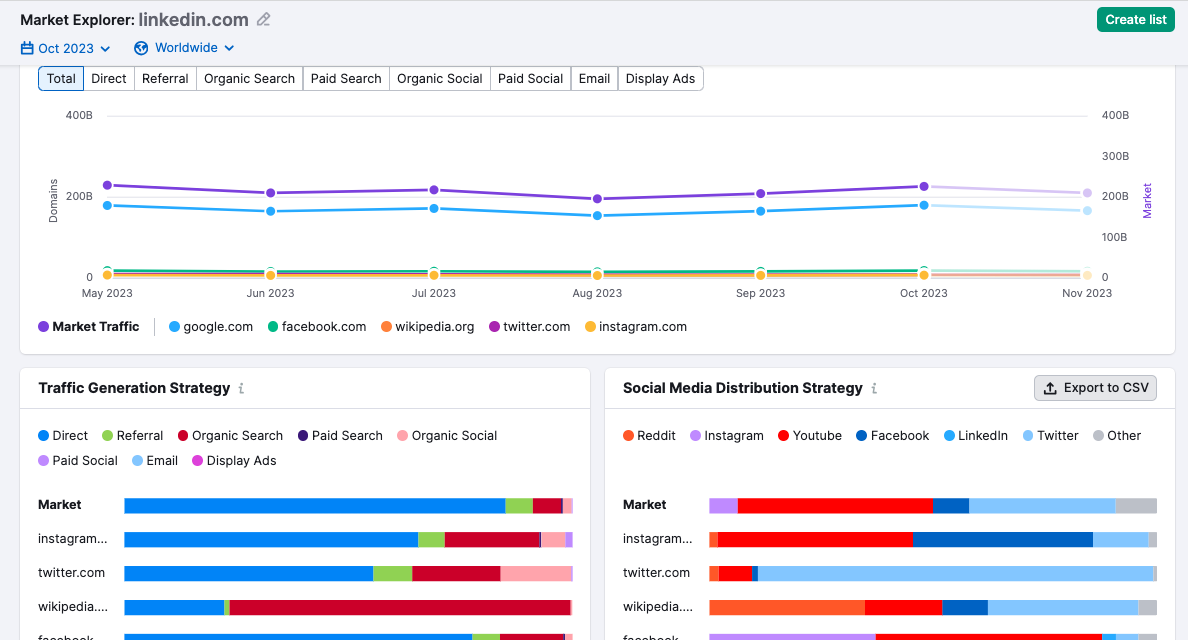Toggle Referral in traffic strategy legend
This screenshot has width=1188, height=640.
coord(133,436)
